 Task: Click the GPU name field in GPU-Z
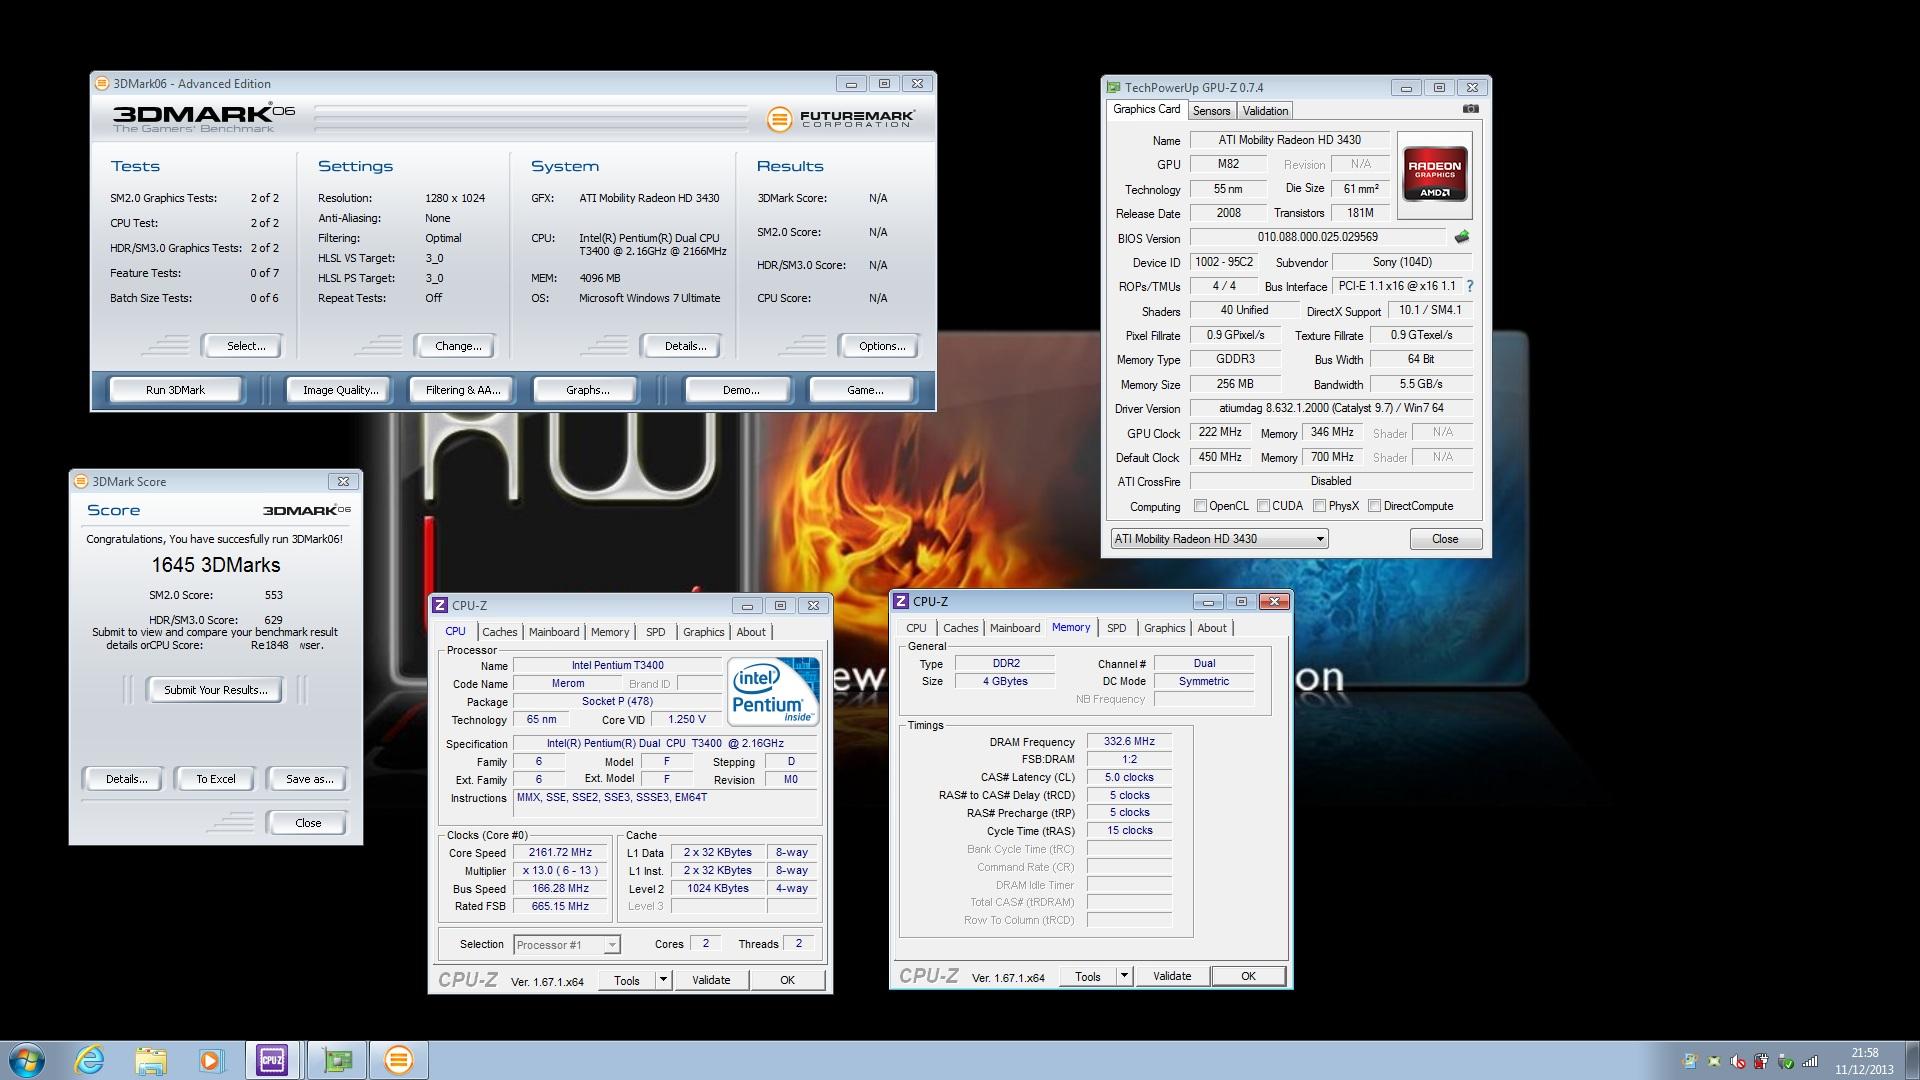pyautogui.click(x=1289, y=140)
